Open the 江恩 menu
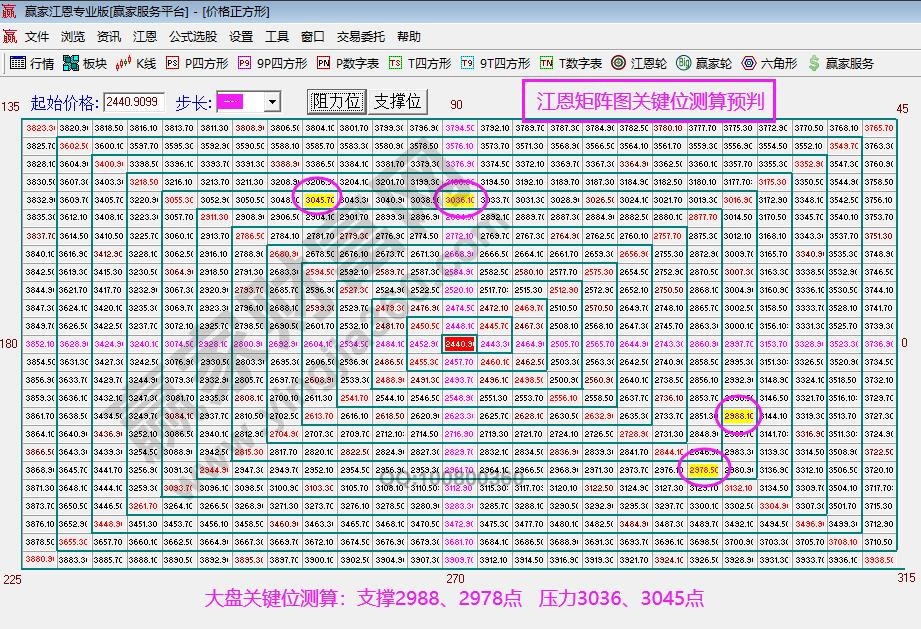 coord(143,36)
